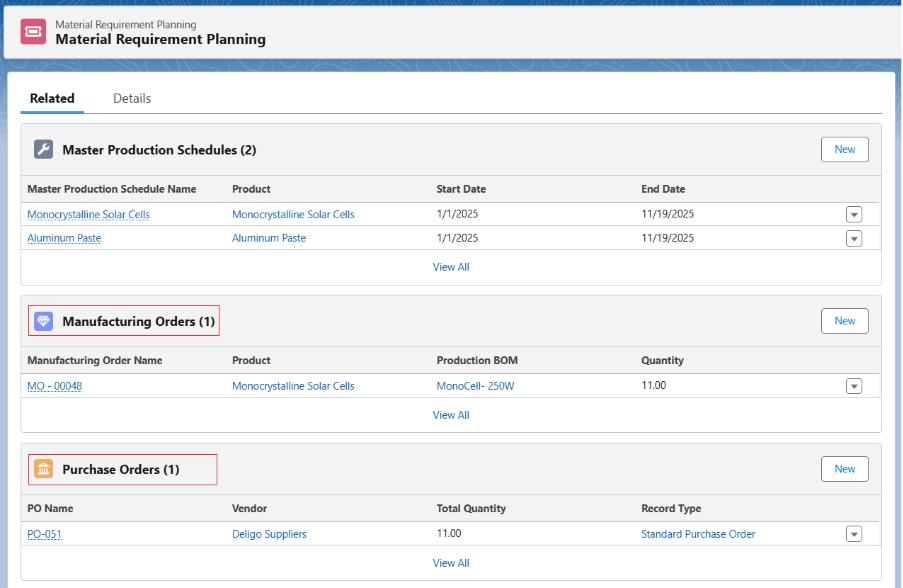
Task: Open Deligo Suppliers vendor record
Action: pyautogui.click(x=269, y=534)
